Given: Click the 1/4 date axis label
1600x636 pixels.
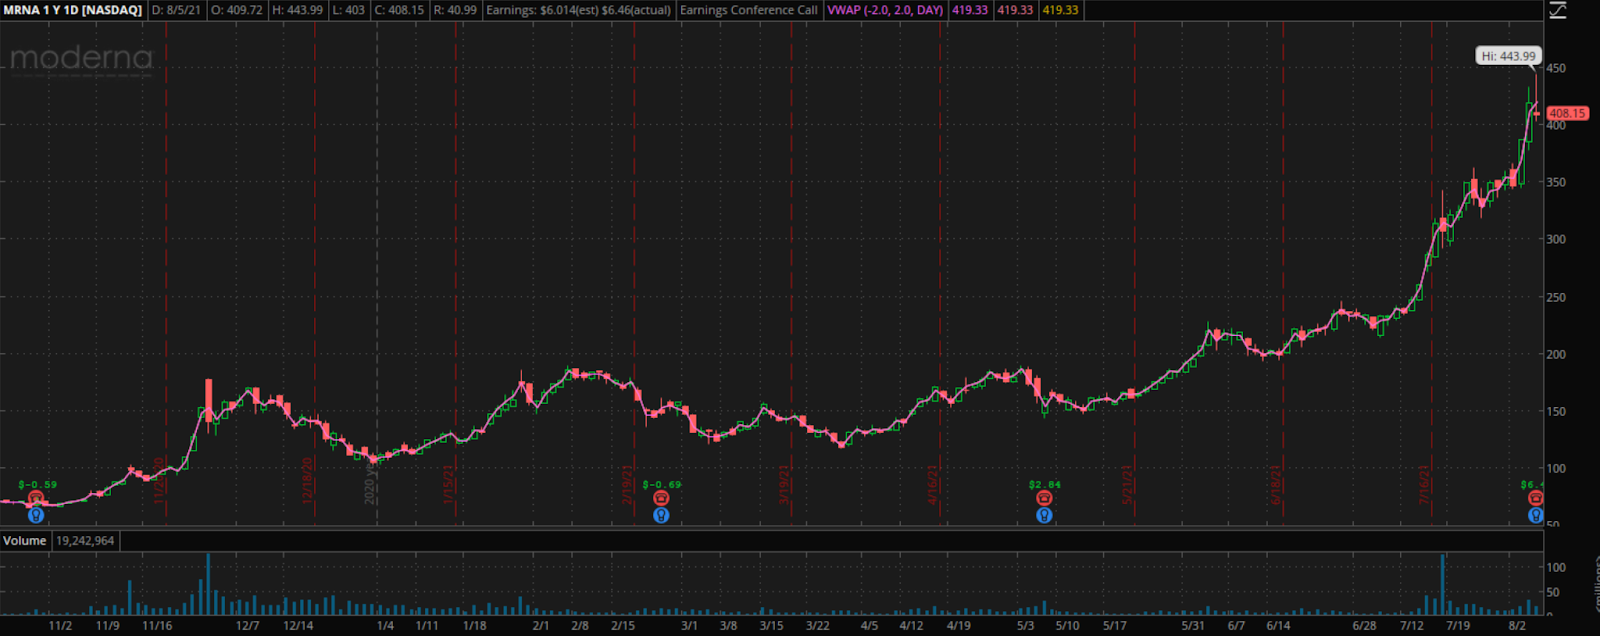Looking at the screenshot, I should [385, 626].
